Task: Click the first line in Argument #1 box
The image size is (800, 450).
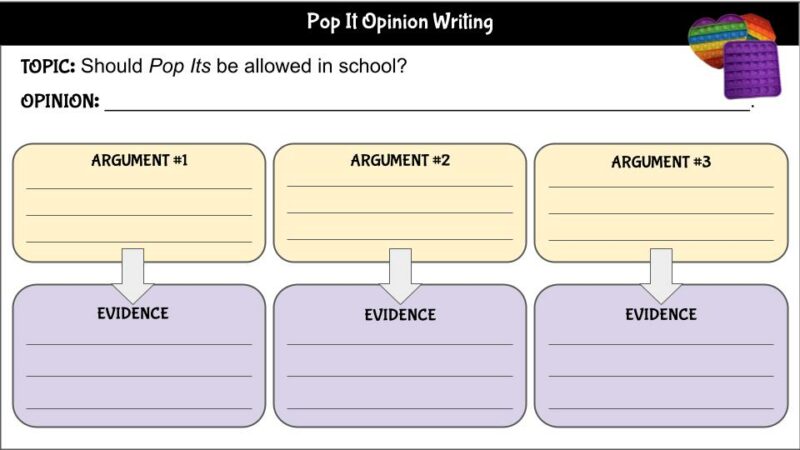Action: tap(139, 186)
